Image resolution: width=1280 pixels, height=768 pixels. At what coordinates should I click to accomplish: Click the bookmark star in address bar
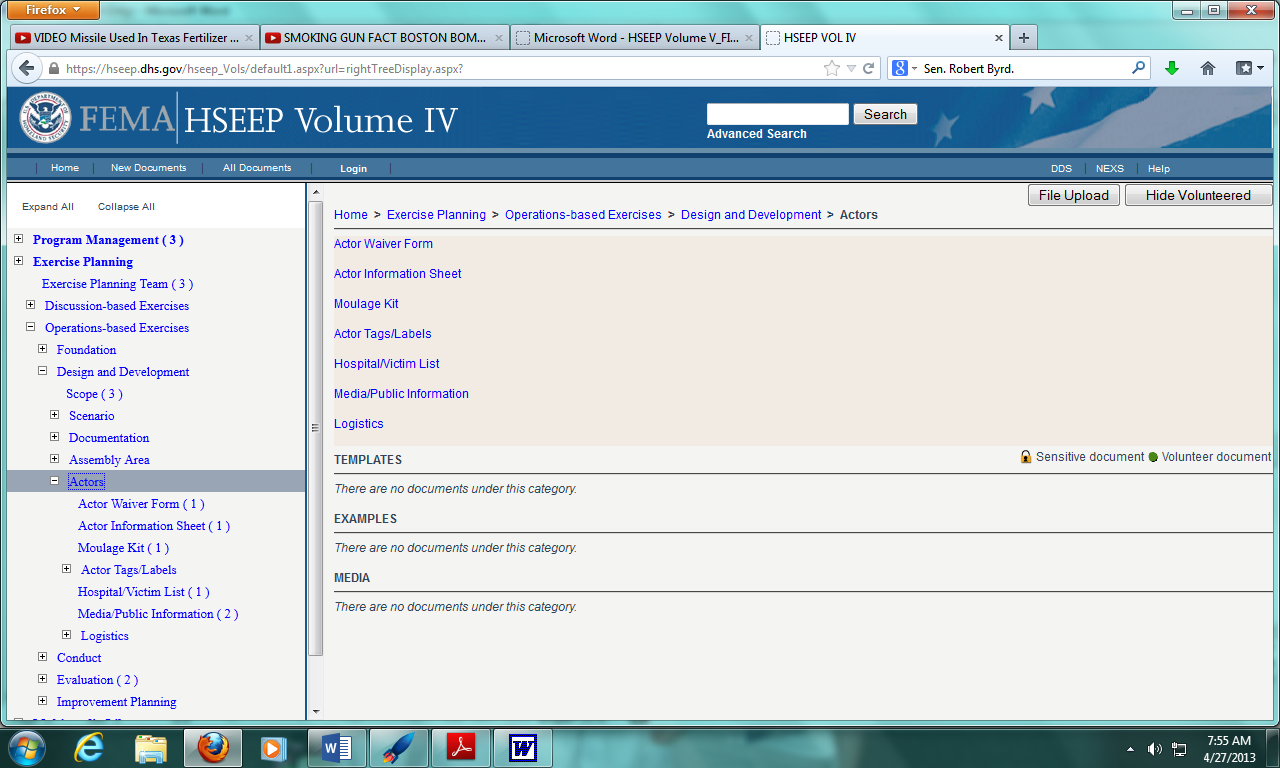tap(831, 69)
